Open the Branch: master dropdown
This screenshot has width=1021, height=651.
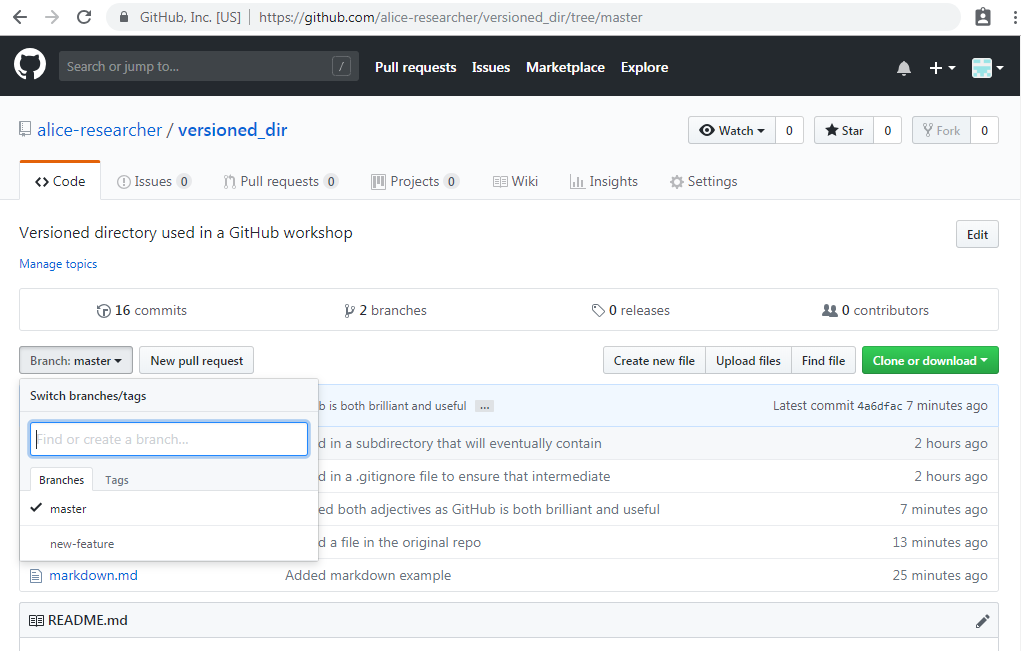point(75,360)
